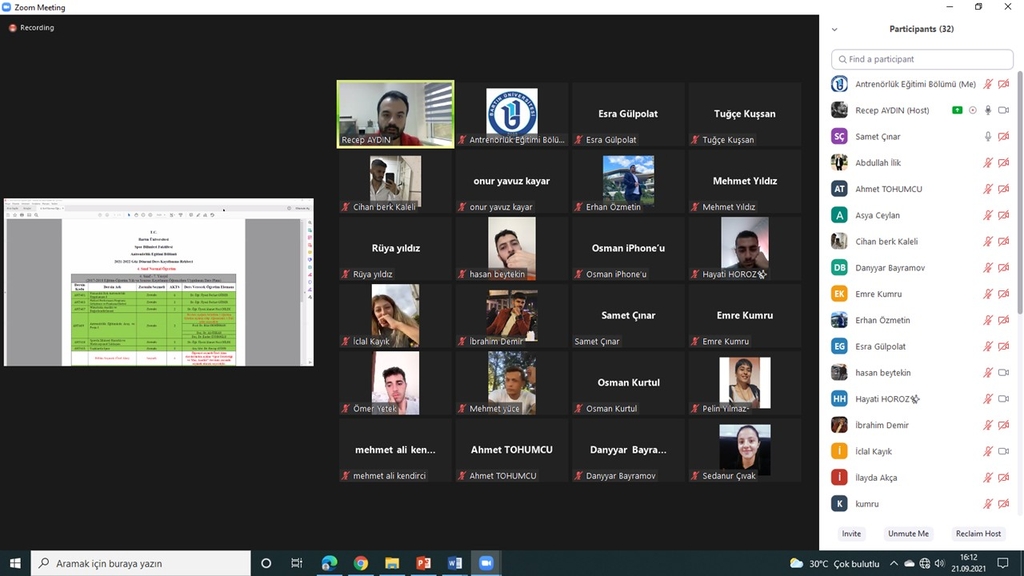This screenshot has height=576, width=1024.
Task: Click the Invite button
Action: coord(851,534)
